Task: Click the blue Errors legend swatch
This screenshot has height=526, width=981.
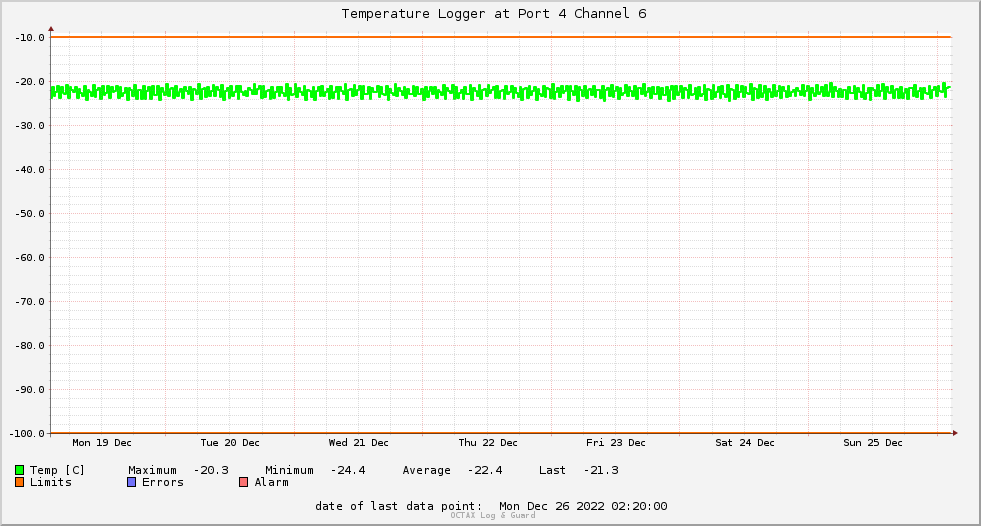Action: [131, 482]
